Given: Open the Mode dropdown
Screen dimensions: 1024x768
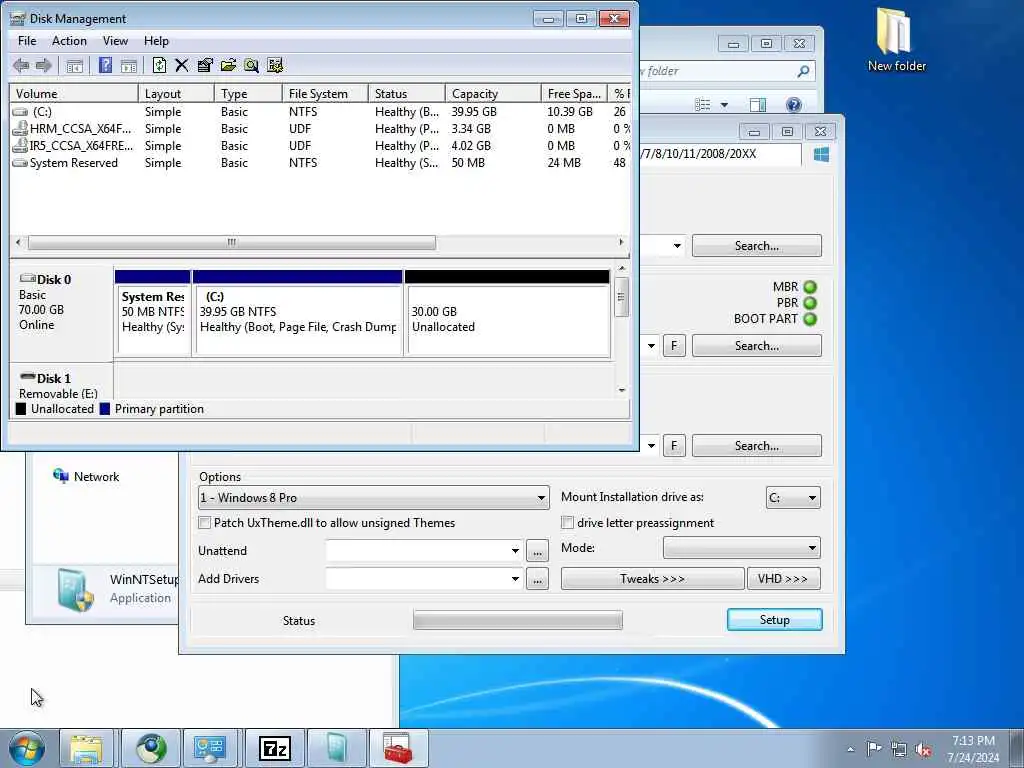Looking at the screenshot, I should [742, 548].
